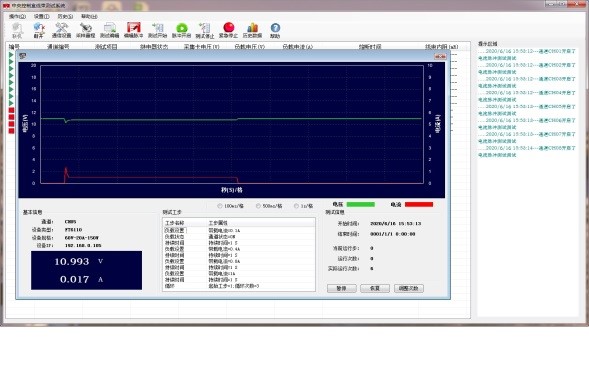Click the channel value CH05

70,222
